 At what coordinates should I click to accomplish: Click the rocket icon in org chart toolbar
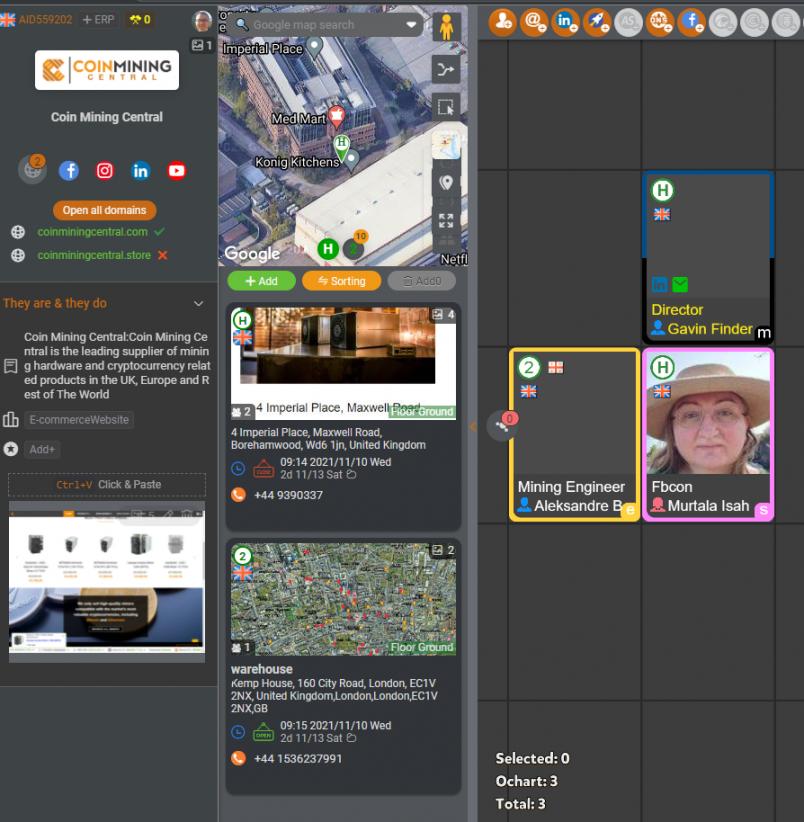pos(597,20)
